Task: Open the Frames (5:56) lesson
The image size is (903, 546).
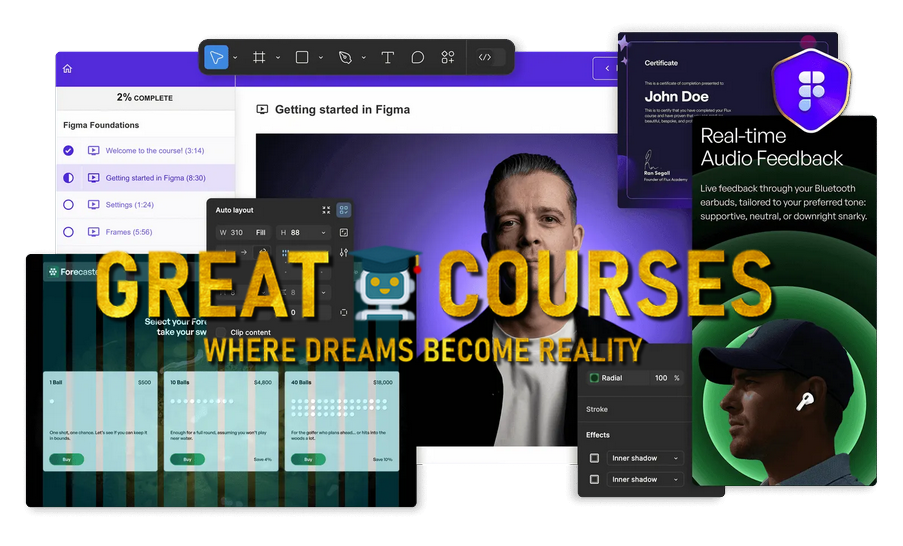Action: 128,232
